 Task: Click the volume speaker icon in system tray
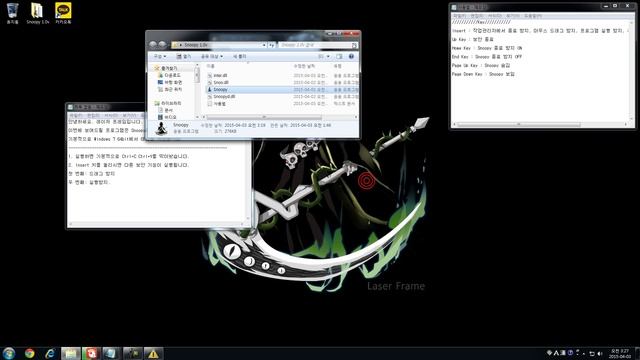point(600,353)
